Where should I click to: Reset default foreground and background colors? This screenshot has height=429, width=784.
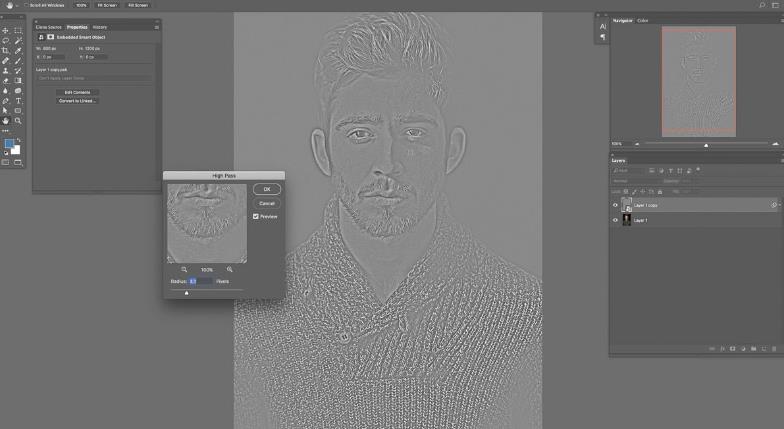6,153
